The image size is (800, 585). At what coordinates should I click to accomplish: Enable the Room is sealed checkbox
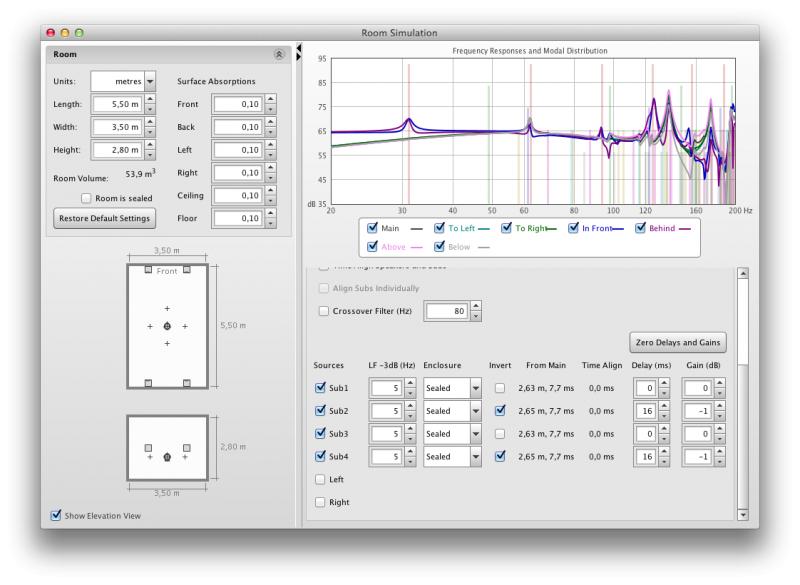point(87,198)
